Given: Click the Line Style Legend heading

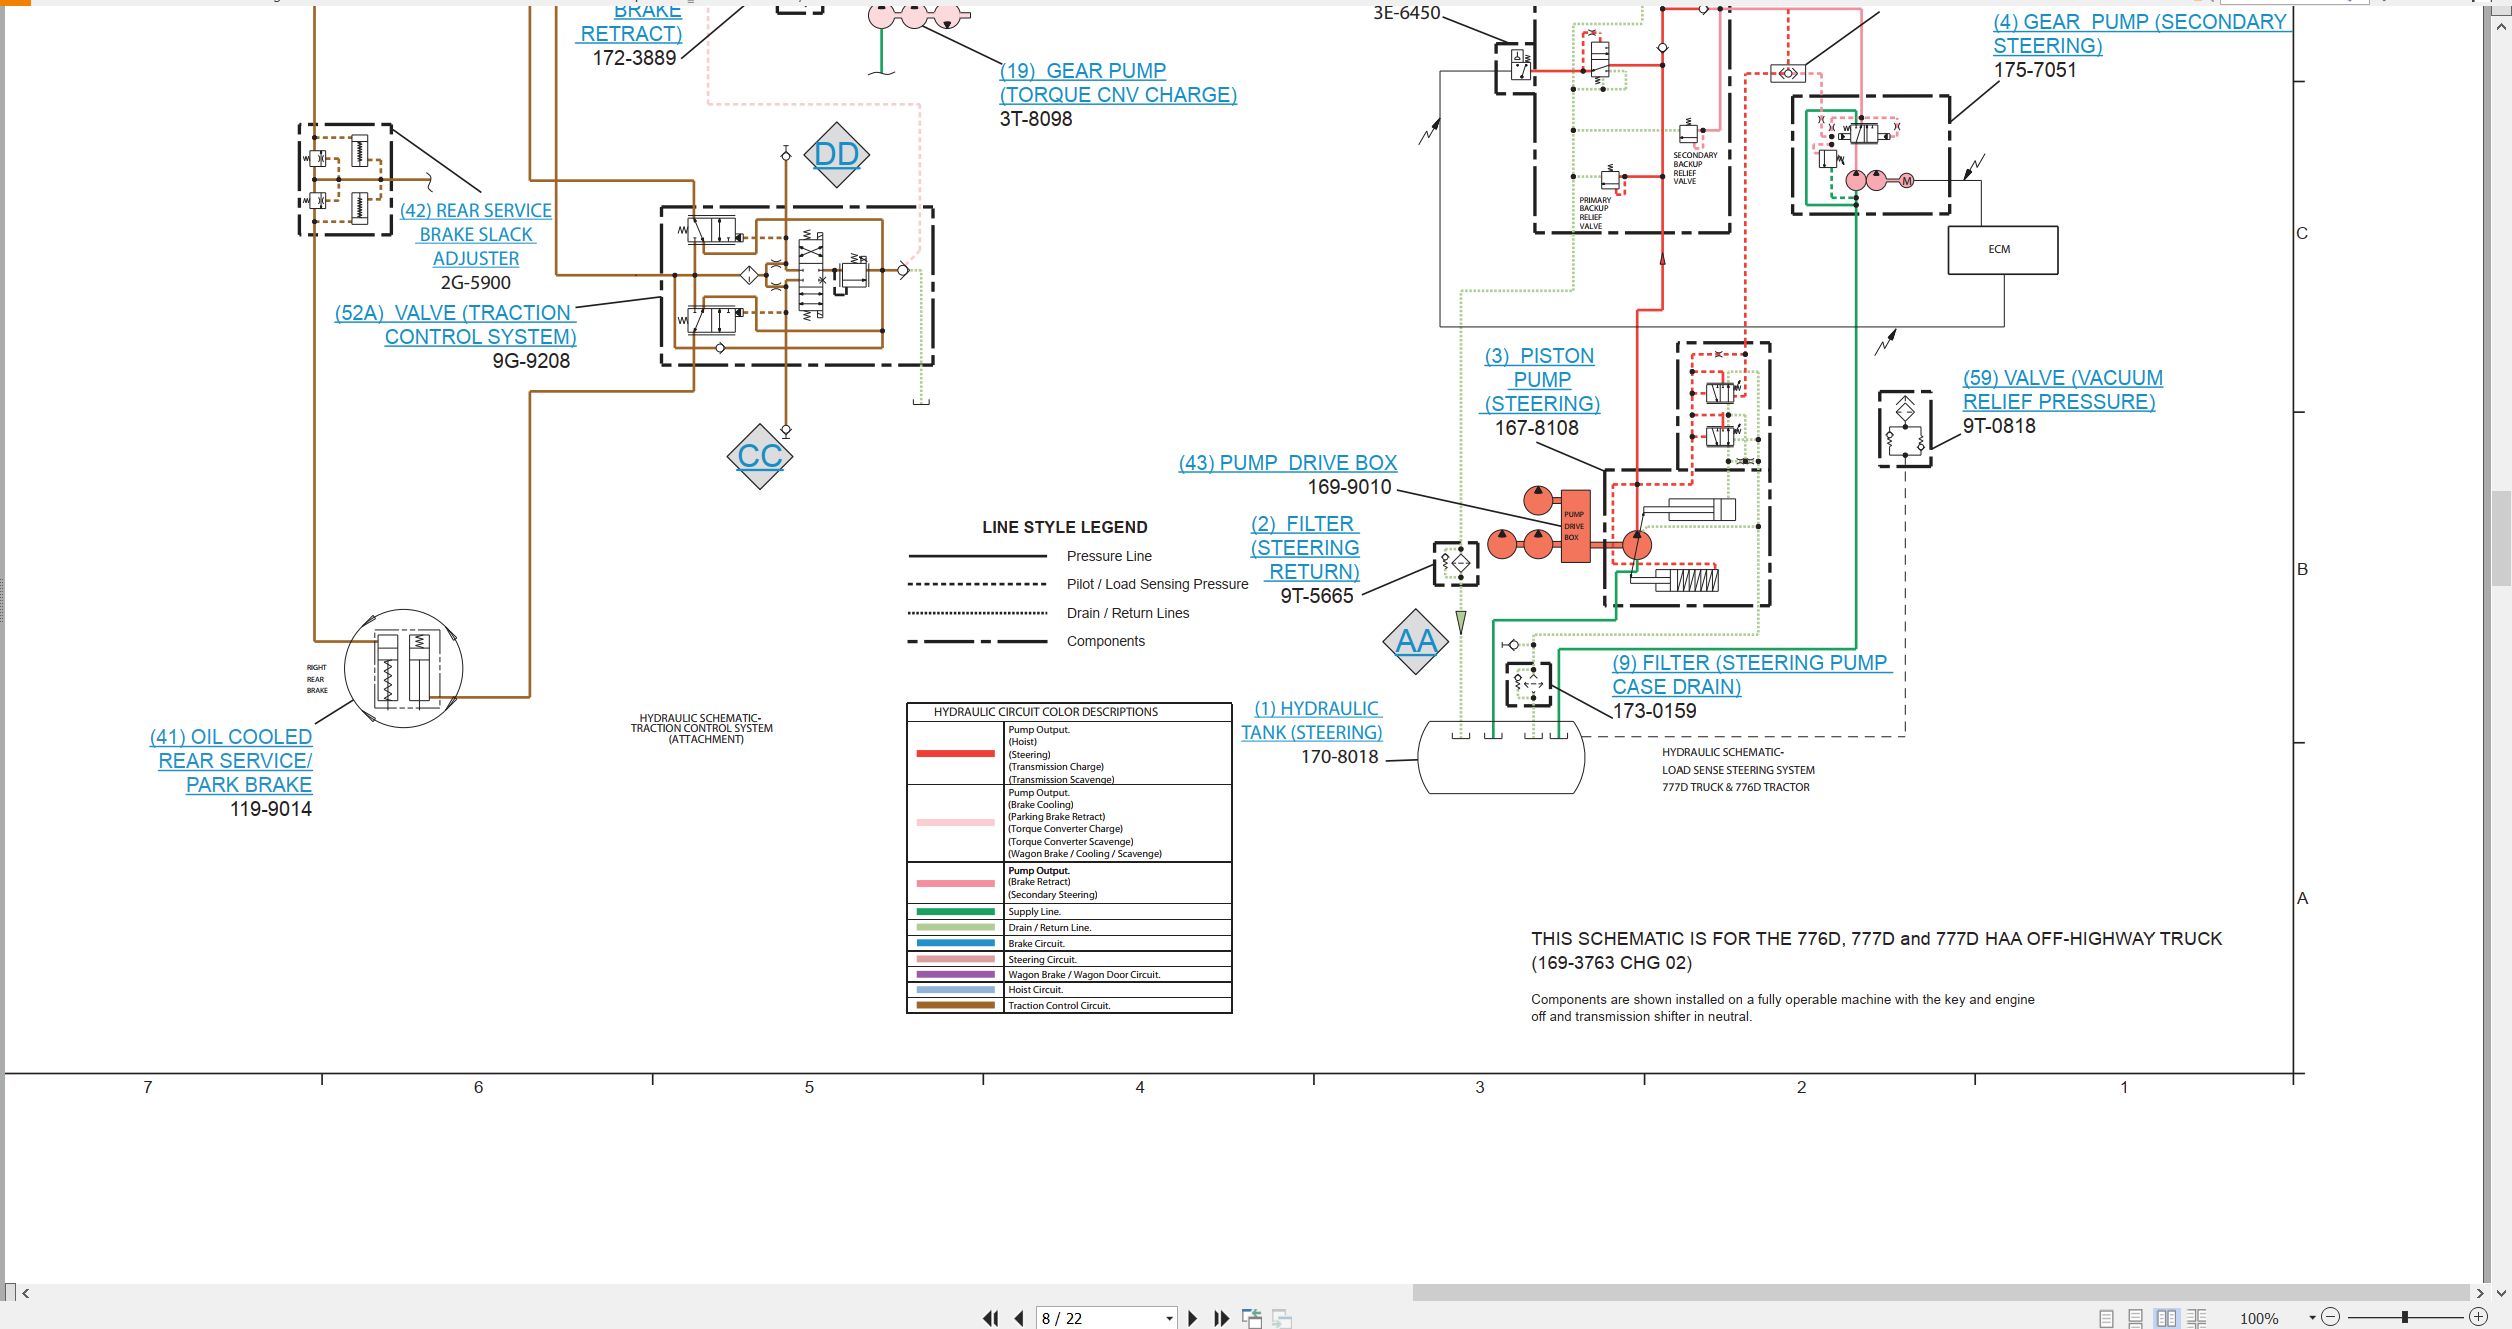Looking at the screenshot, I should point(1065,527).
